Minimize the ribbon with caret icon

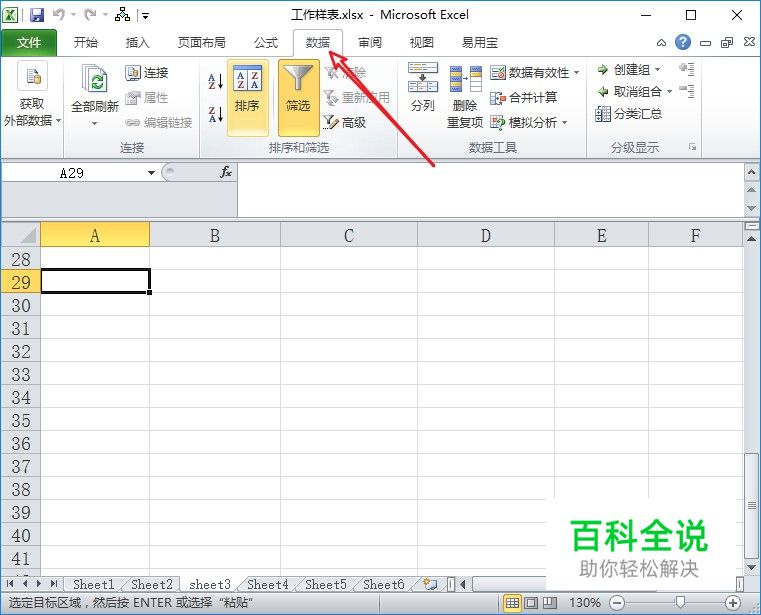[661, 43]
